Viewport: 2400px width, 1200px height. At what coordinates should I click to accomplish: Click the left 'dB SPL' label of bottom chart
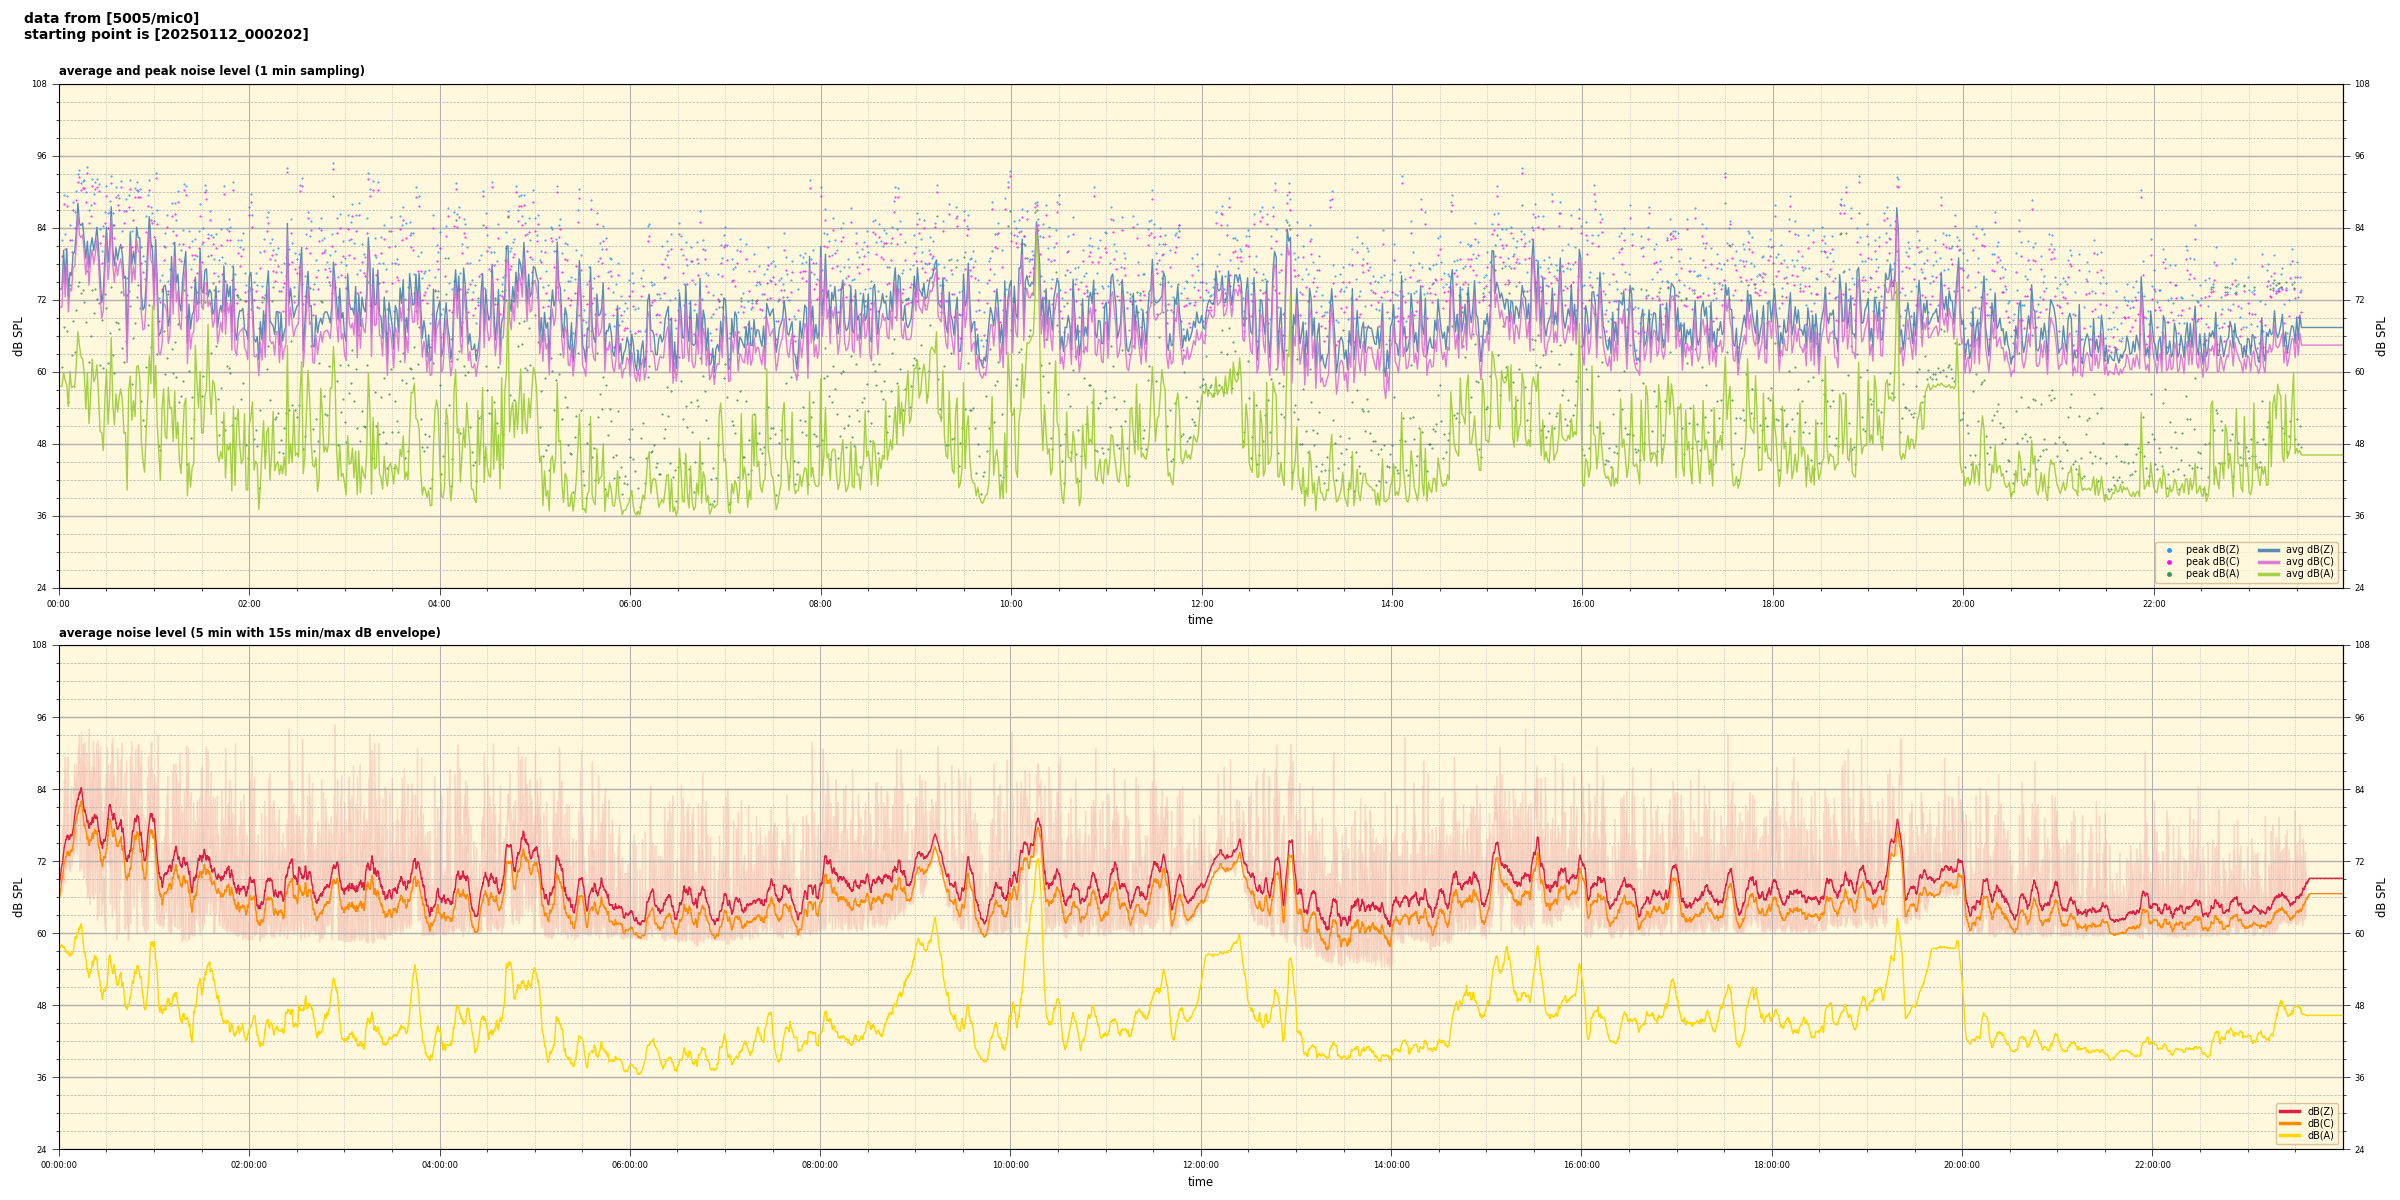pos(18,897)
